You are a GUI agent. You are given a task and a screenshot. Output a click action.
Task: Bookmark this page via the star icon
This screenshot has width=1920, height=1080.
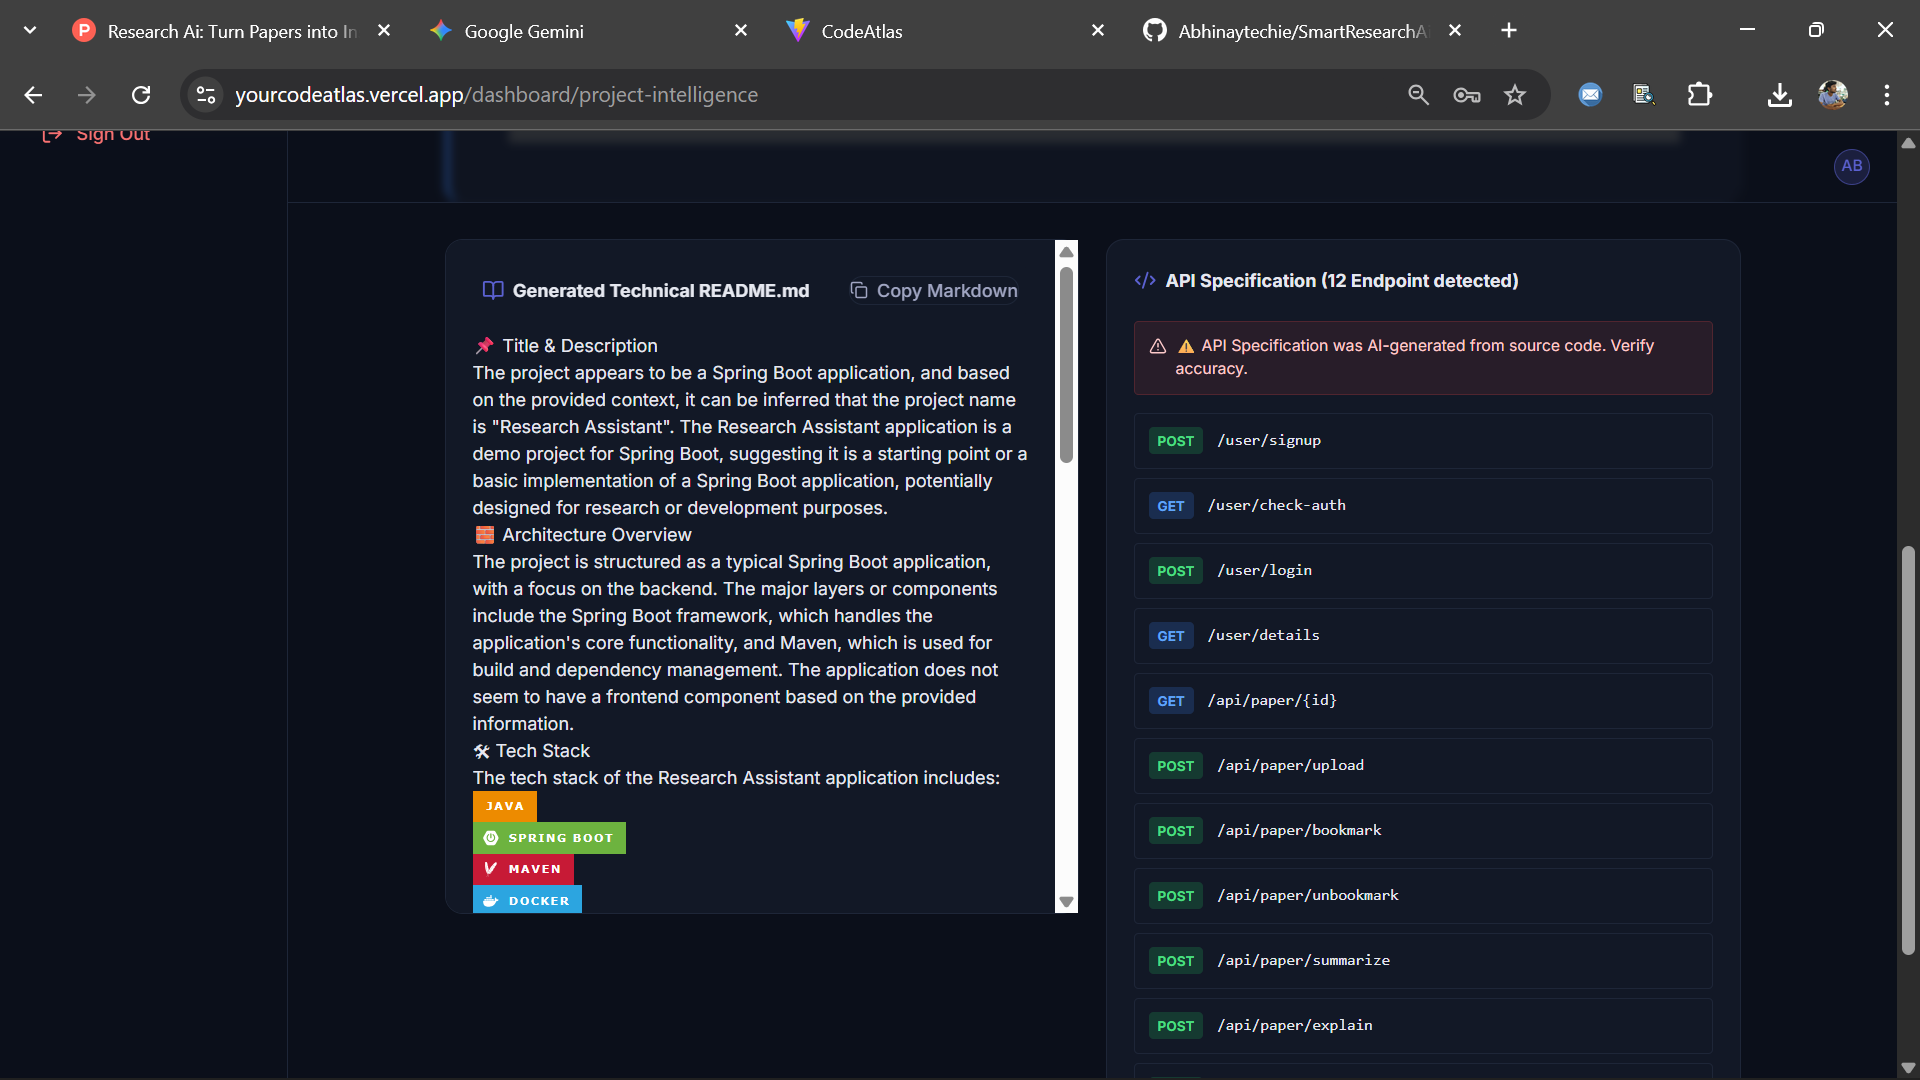(x=1514, y=95)
